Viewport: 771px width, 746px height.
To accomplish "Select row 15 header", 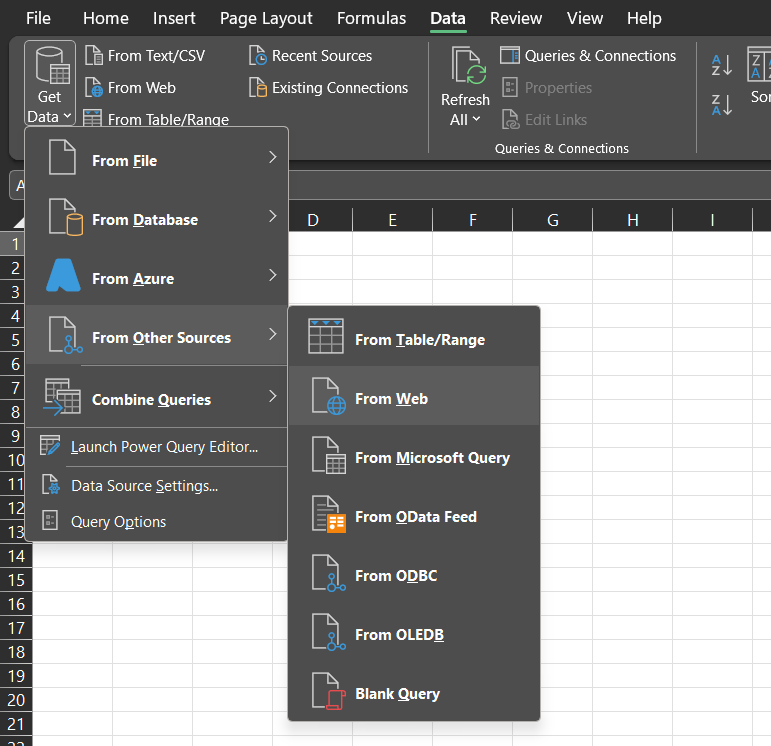I will pyautogui.click(x=16, y=580).
